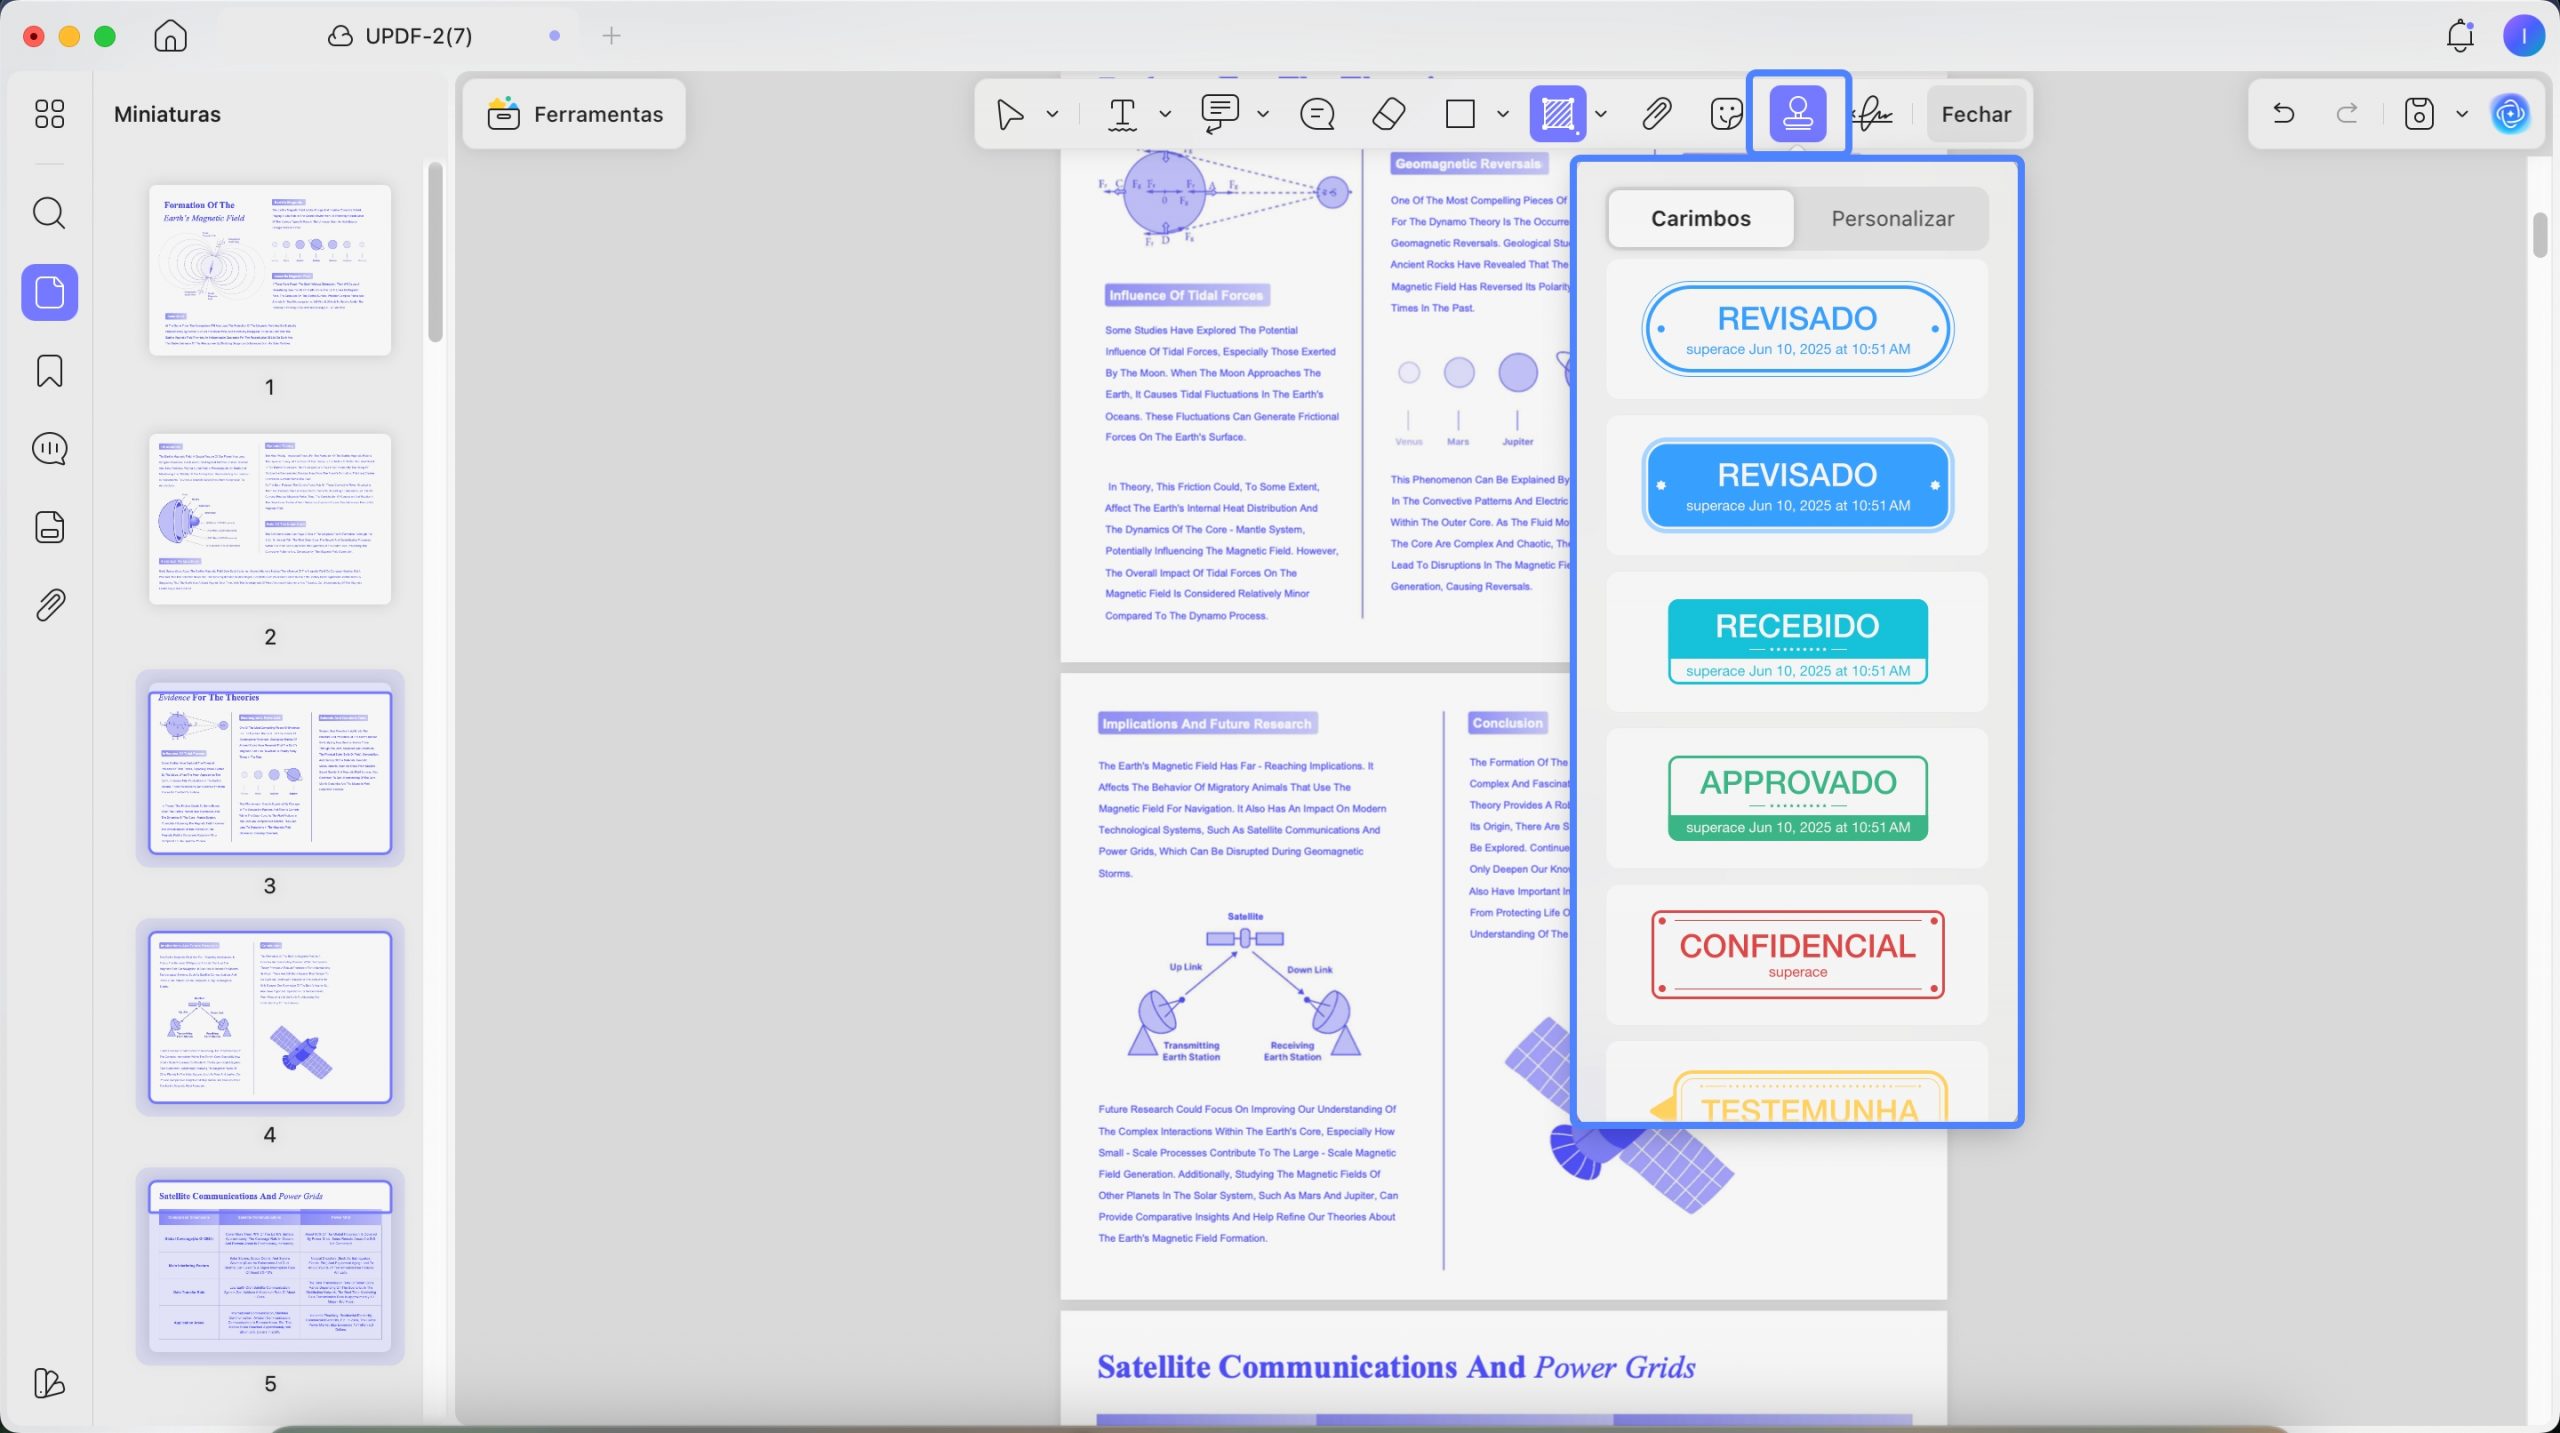Open the thumbnails grid view icon
Screen dimensions: 2560x1433
point(49,114)
